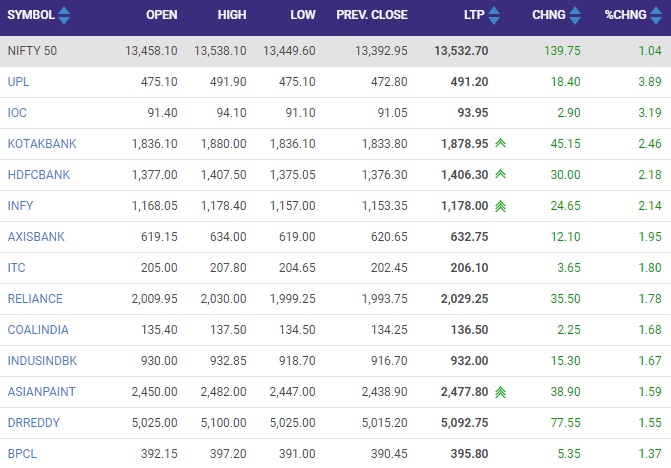Select INFY open value 1,168.05
Screen dimensions: 671x468
[154, 206]
